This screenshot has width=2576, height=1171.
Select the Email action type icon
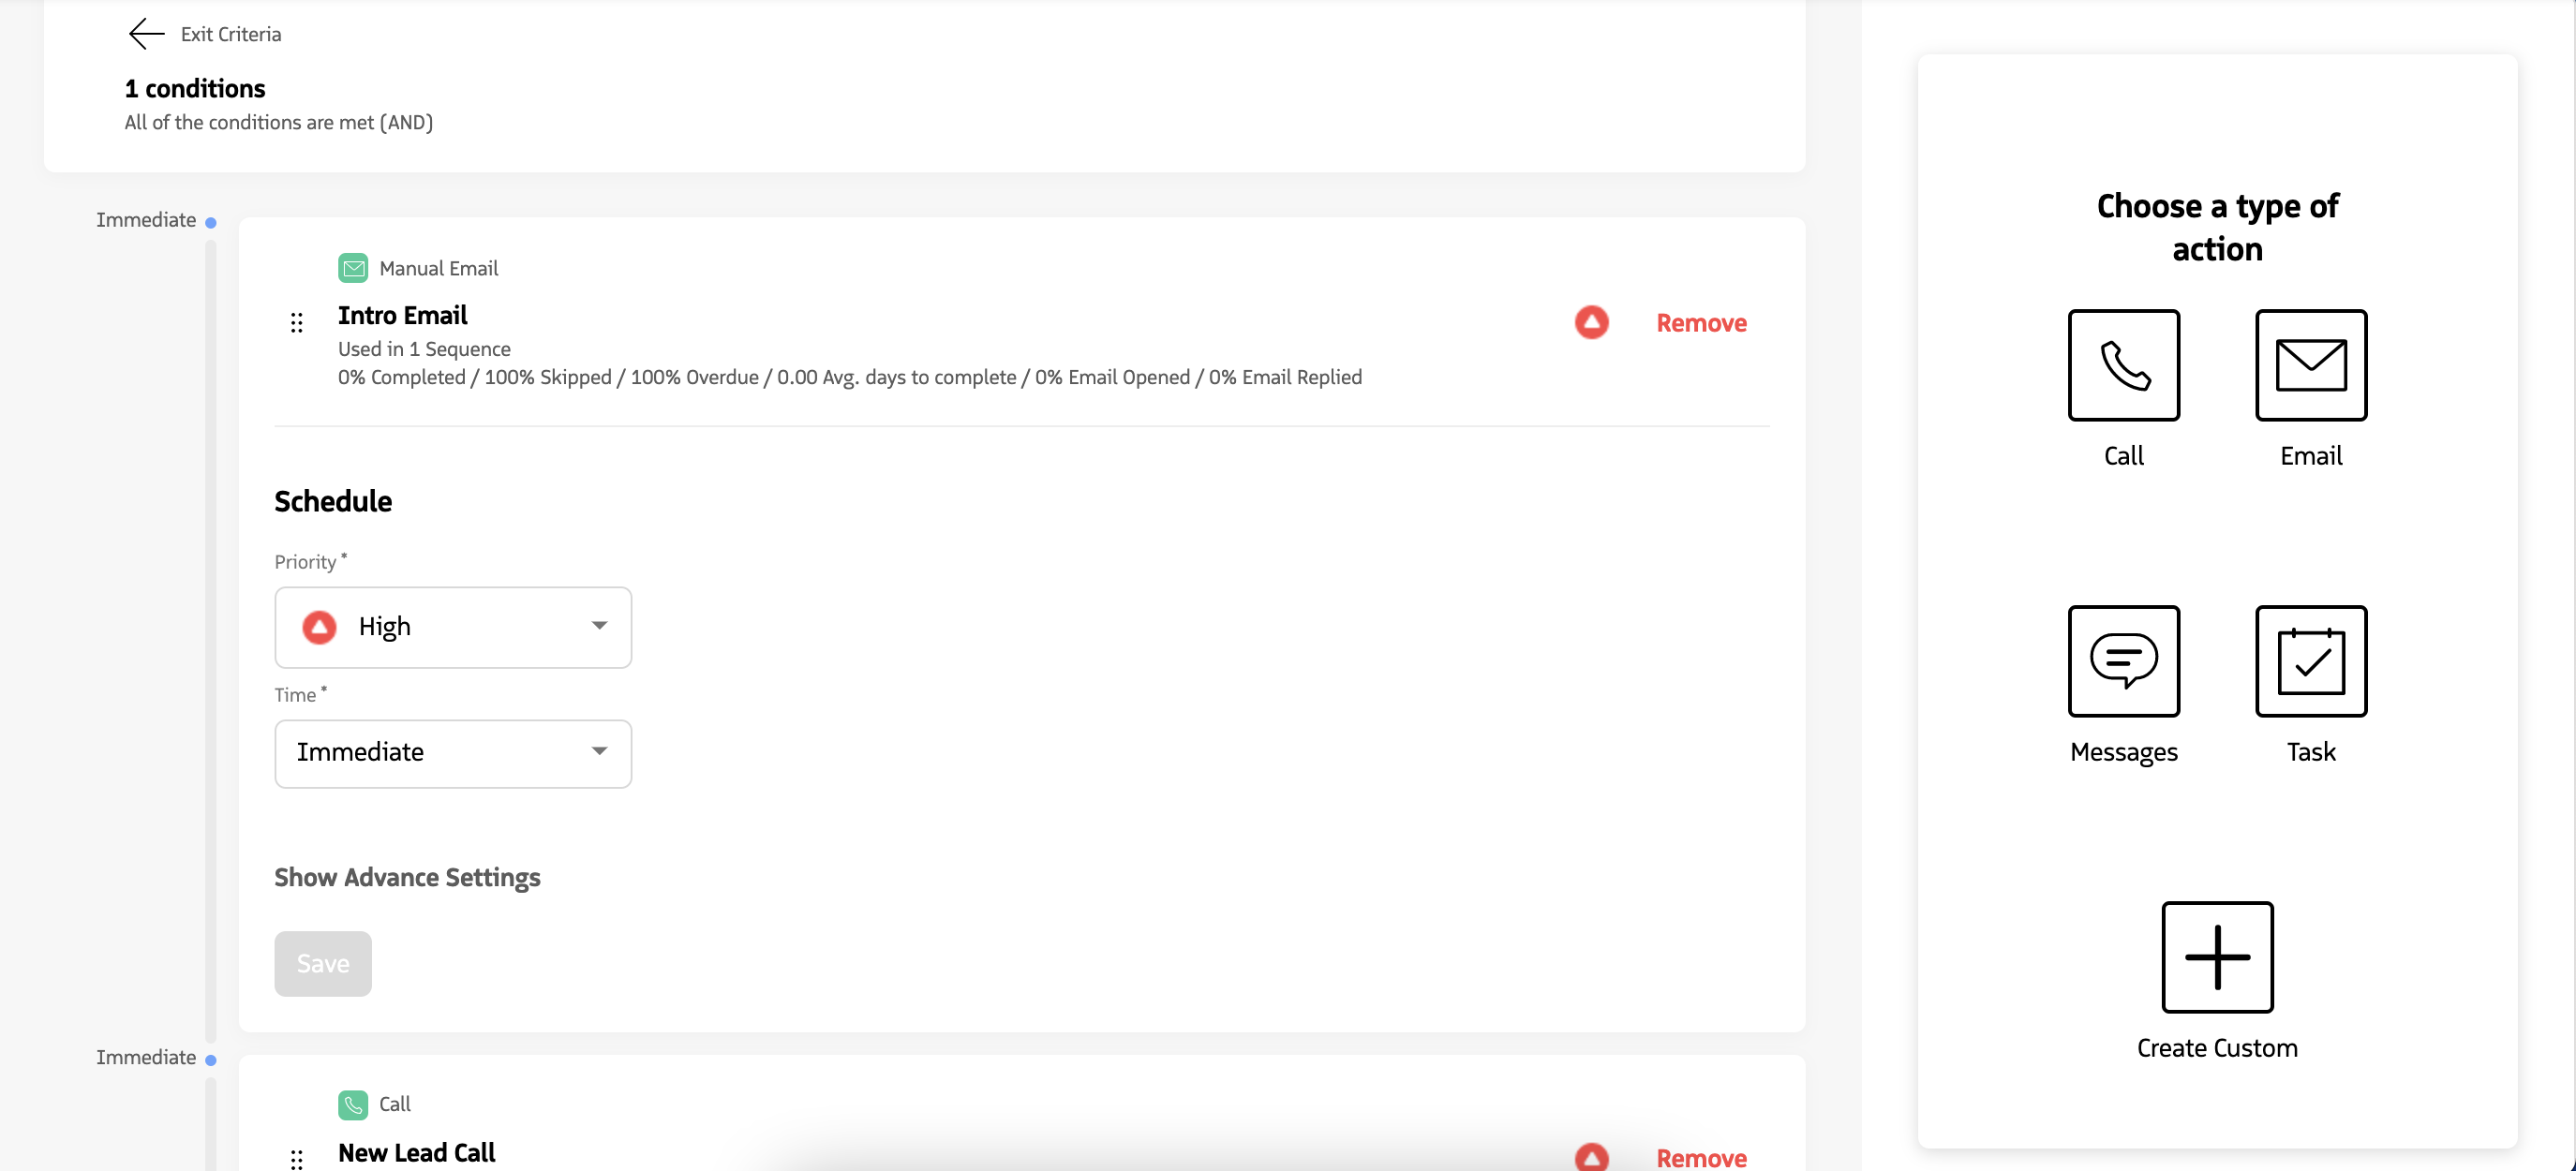click(2310, 365)
